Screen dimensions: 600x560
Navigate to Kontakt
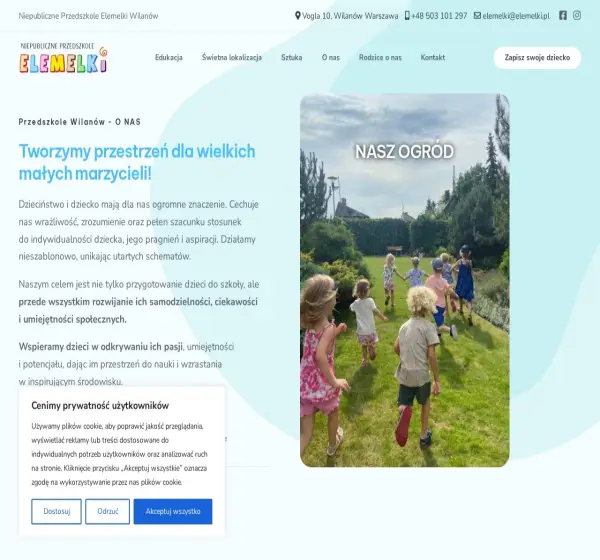(433, 57)
